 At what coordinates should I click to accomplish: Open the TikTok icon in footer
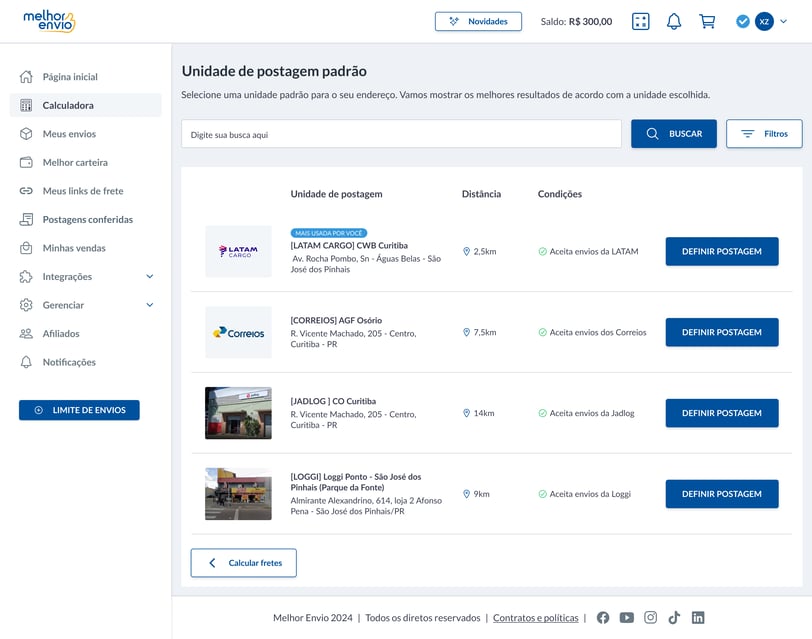(674, 617)
